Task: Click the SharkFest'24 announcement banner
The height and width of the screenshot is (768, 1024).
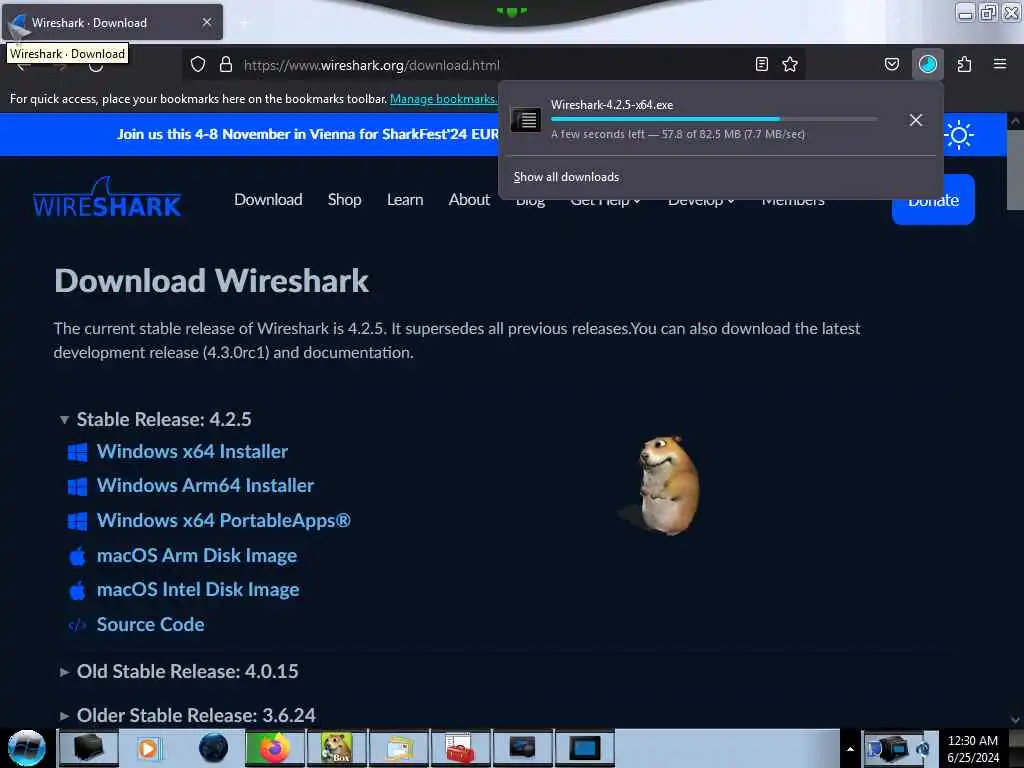Action: (x=308, y=134)
